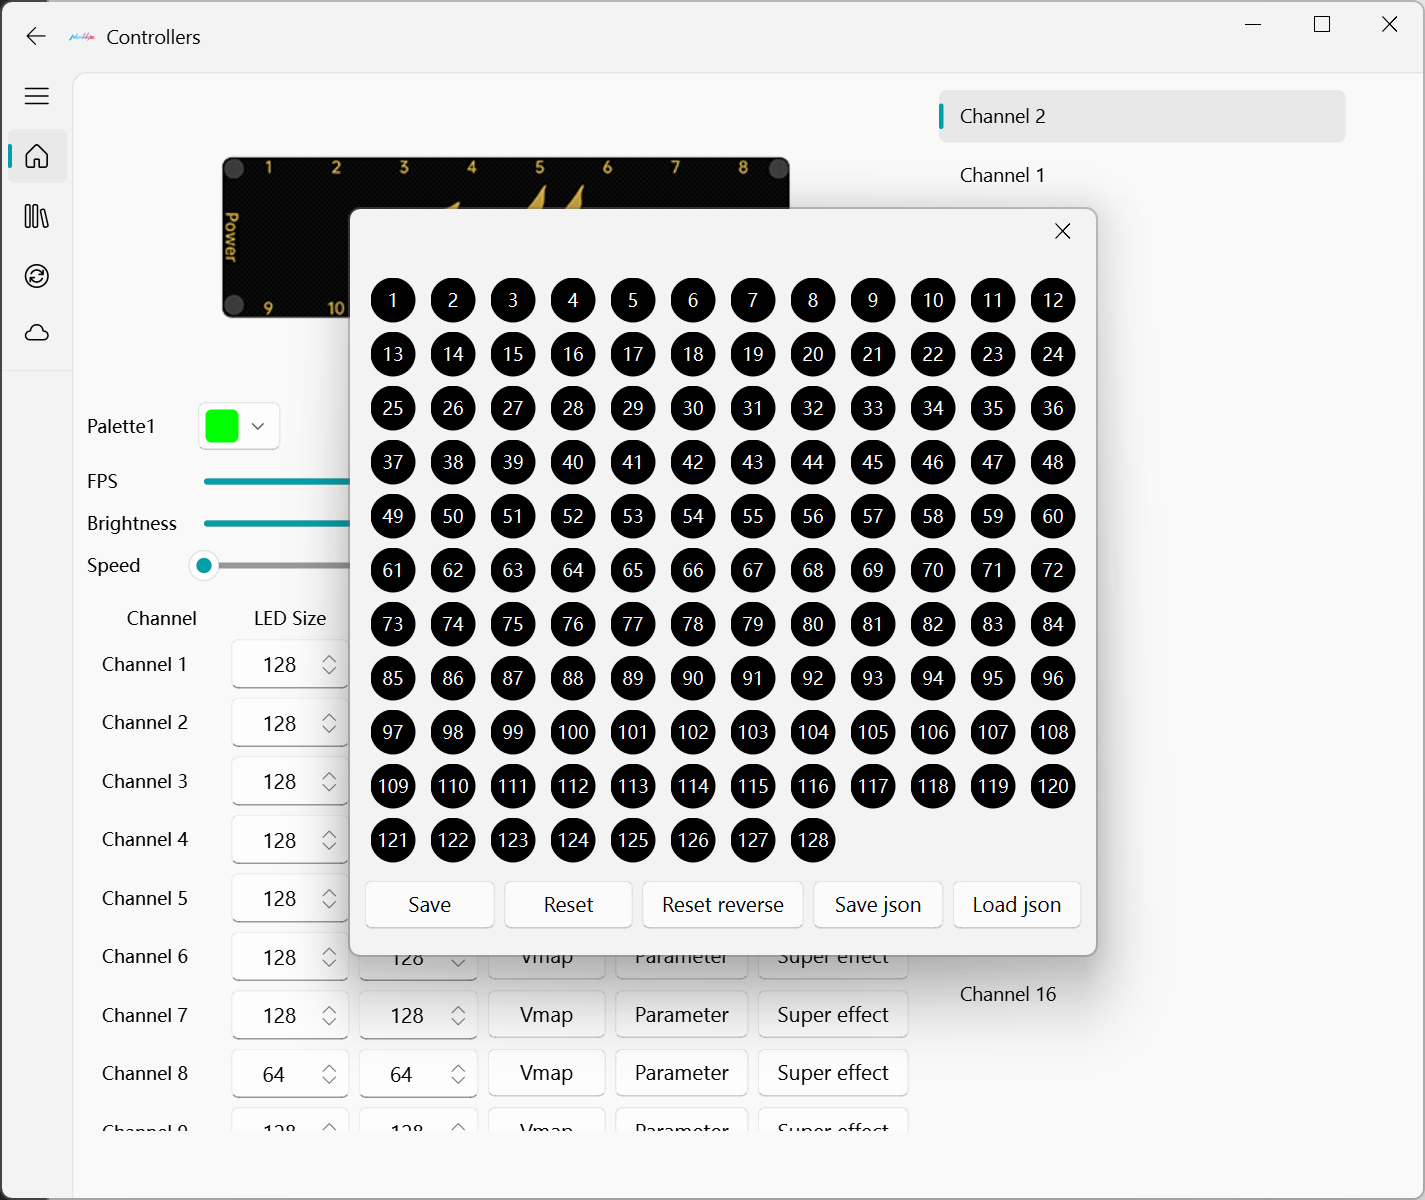
Task: Click the sync sidebar icon
Action: coord(37,276)
